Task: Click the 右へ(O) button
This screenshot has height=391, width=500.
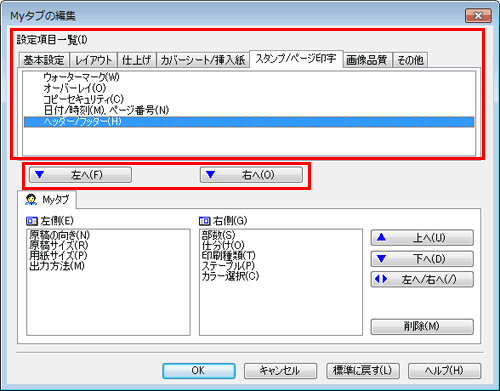Action: click(251, 175)
